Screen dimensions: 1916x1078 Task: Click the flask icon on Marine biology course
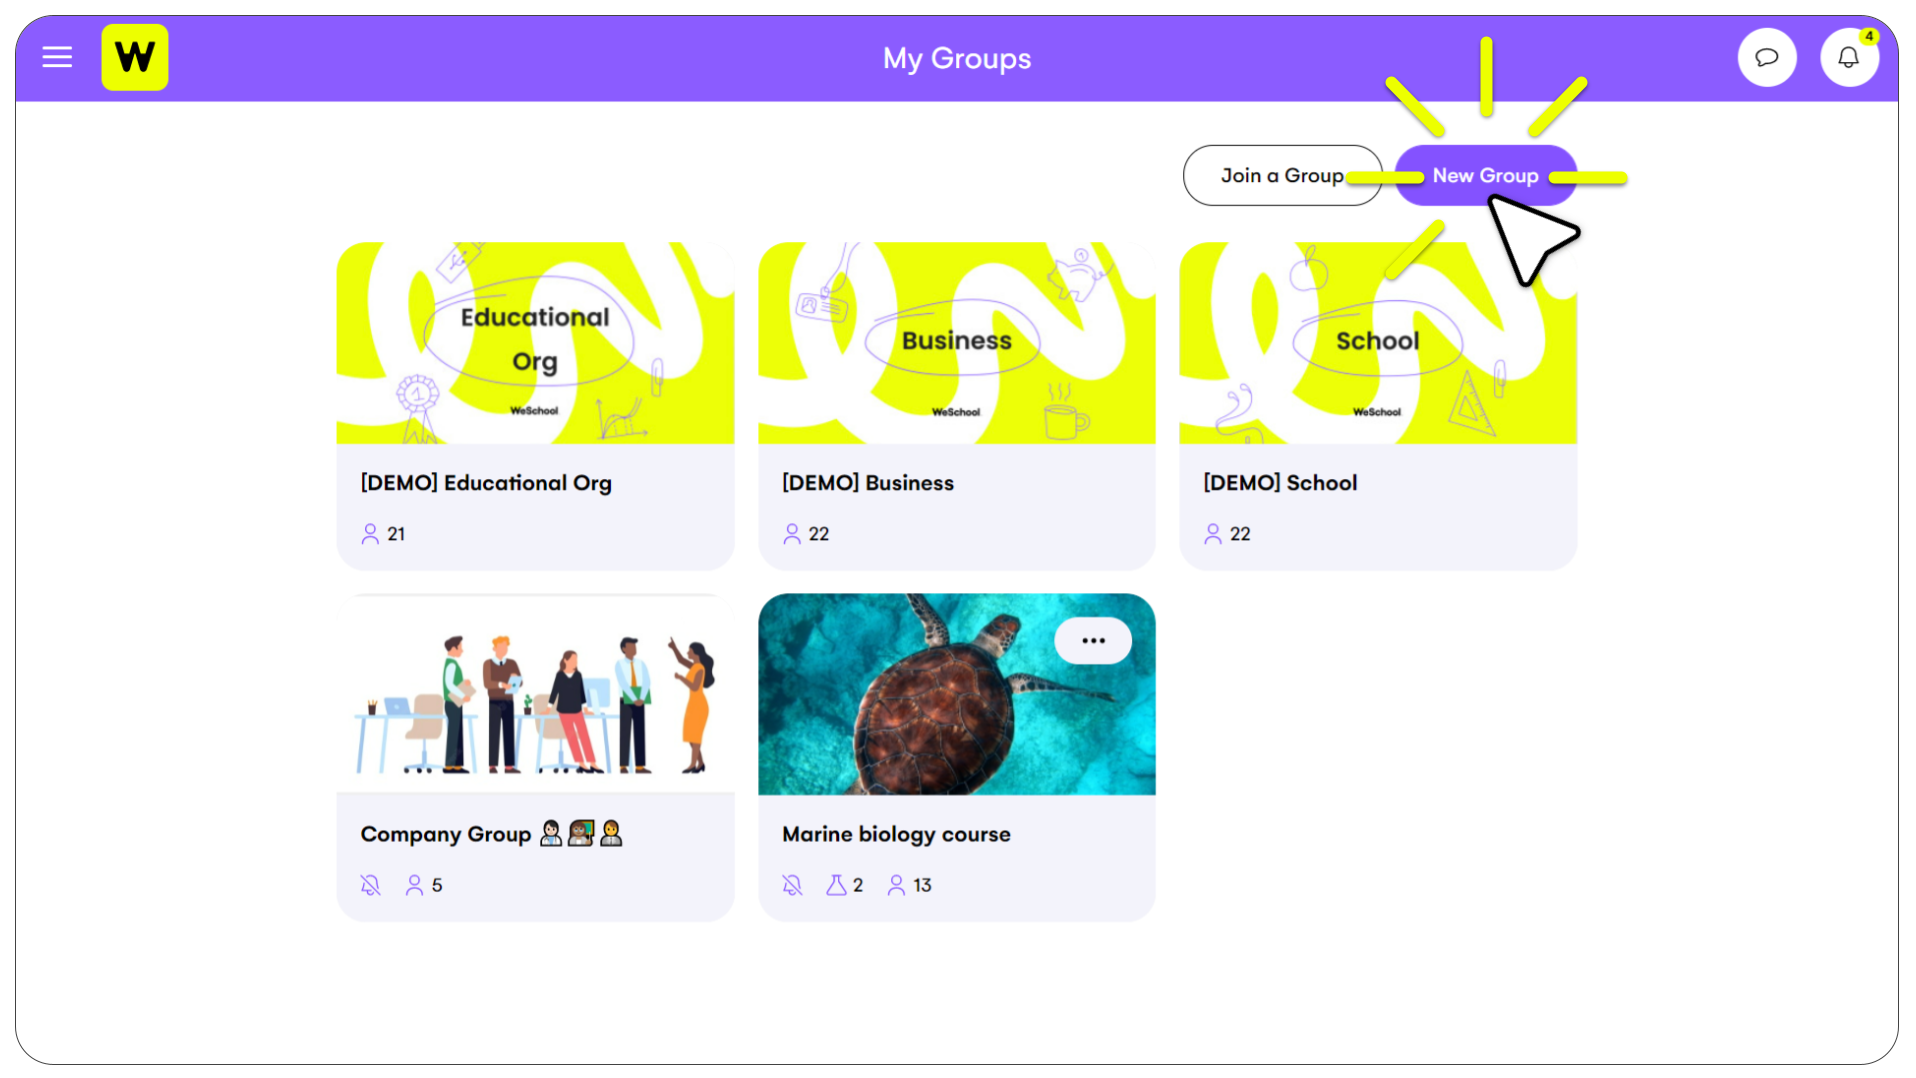point(836,885)
